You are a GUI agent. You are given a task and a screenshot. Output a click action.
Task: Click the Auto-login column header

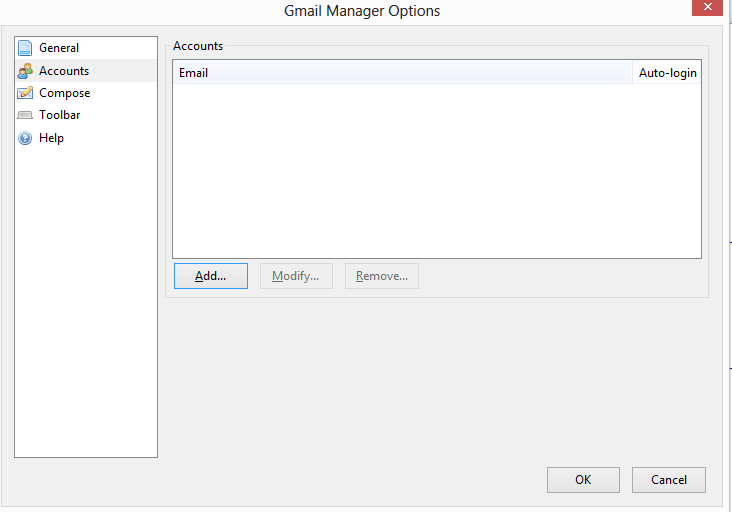(x=668, y=73)
